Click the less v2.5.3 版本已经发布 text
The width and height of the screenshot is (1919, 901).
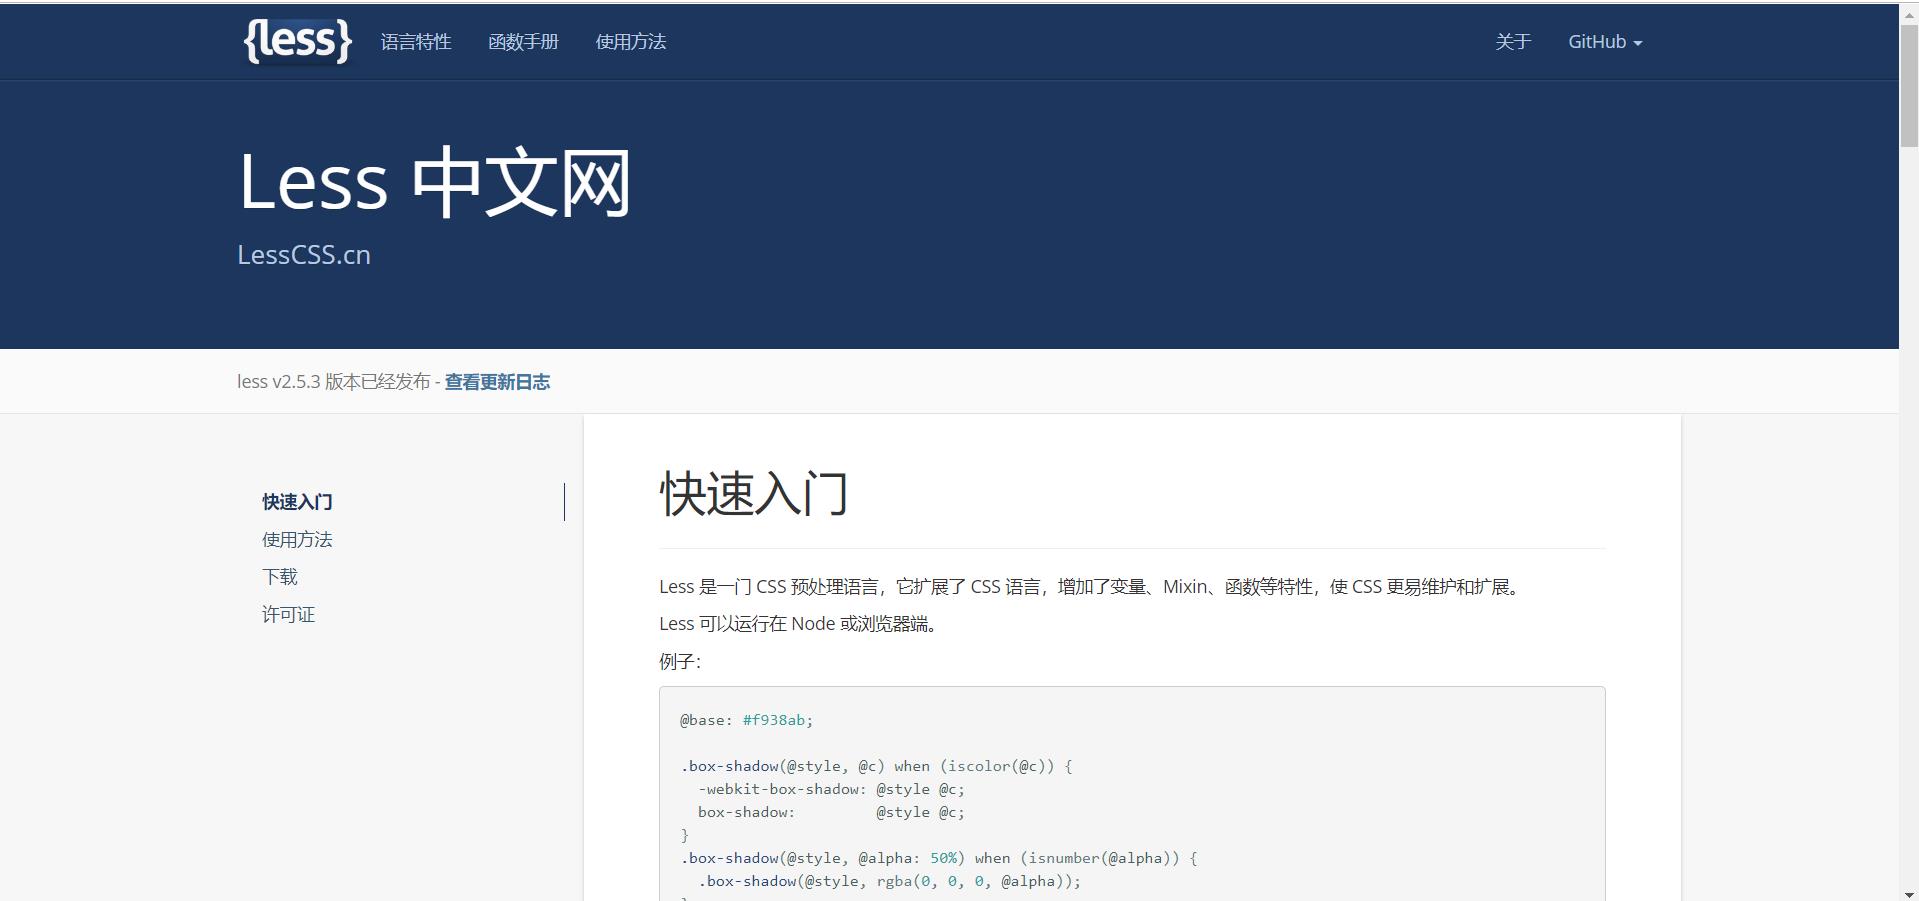(334, 382)
